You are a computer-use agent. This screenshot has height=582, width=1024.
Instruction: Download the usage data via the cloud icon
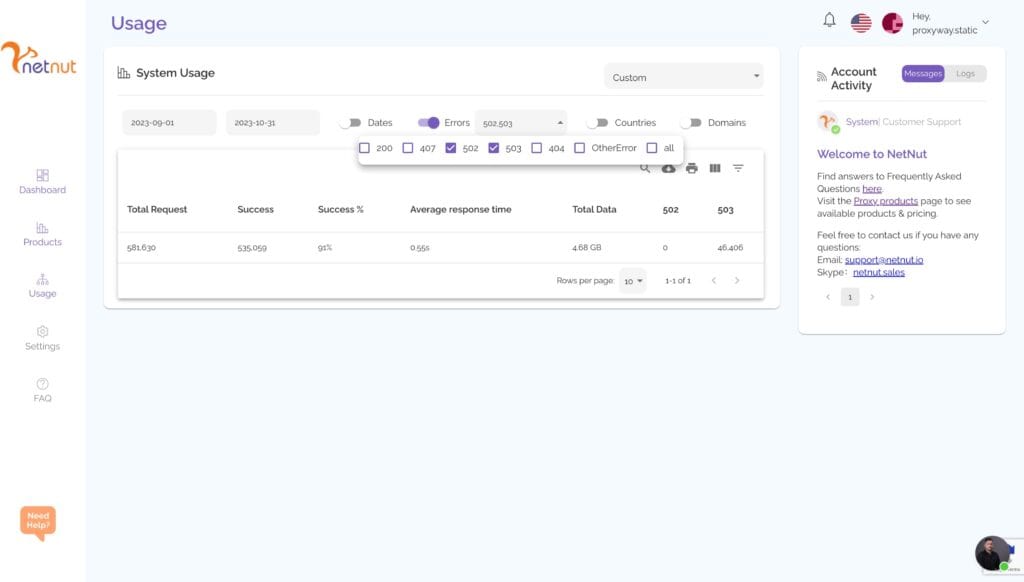click(x=669, y=168)
